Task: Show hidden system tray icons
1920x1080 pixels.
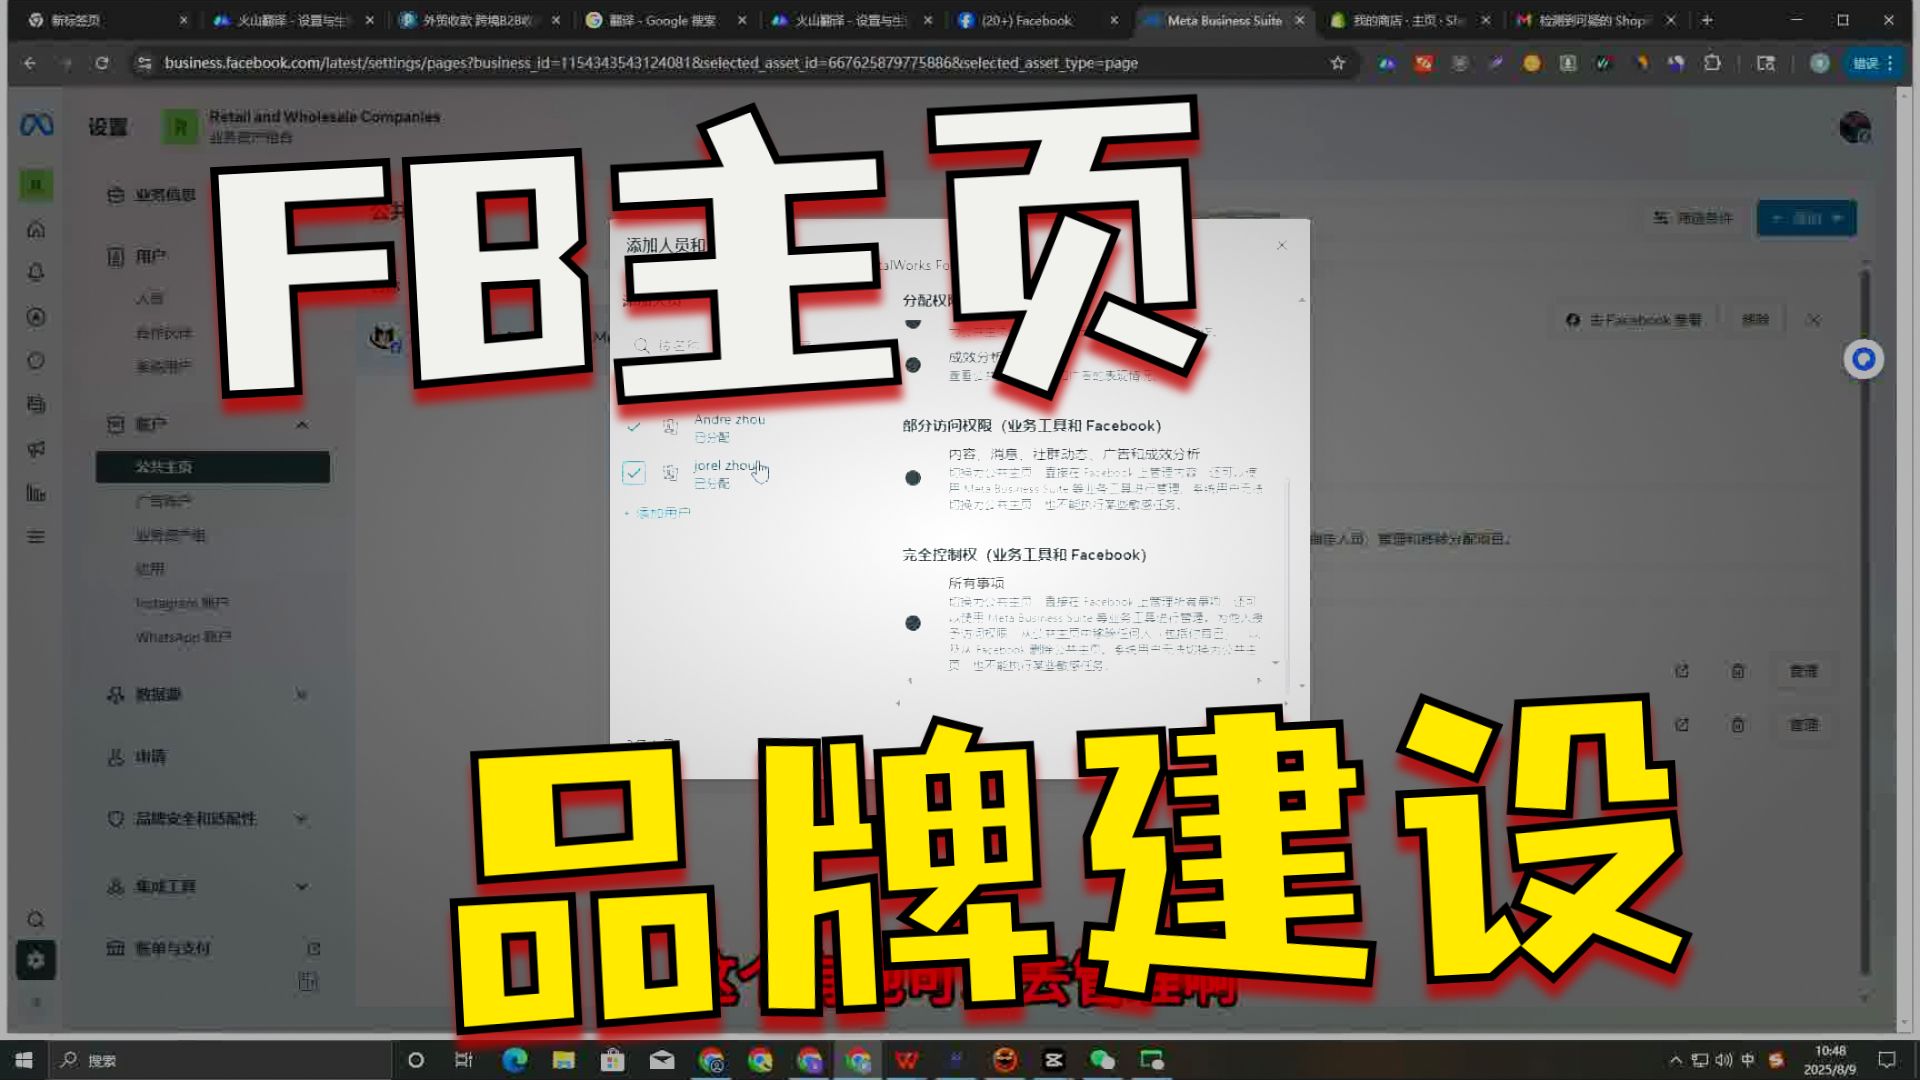Action: [x=1675, y=1060]
